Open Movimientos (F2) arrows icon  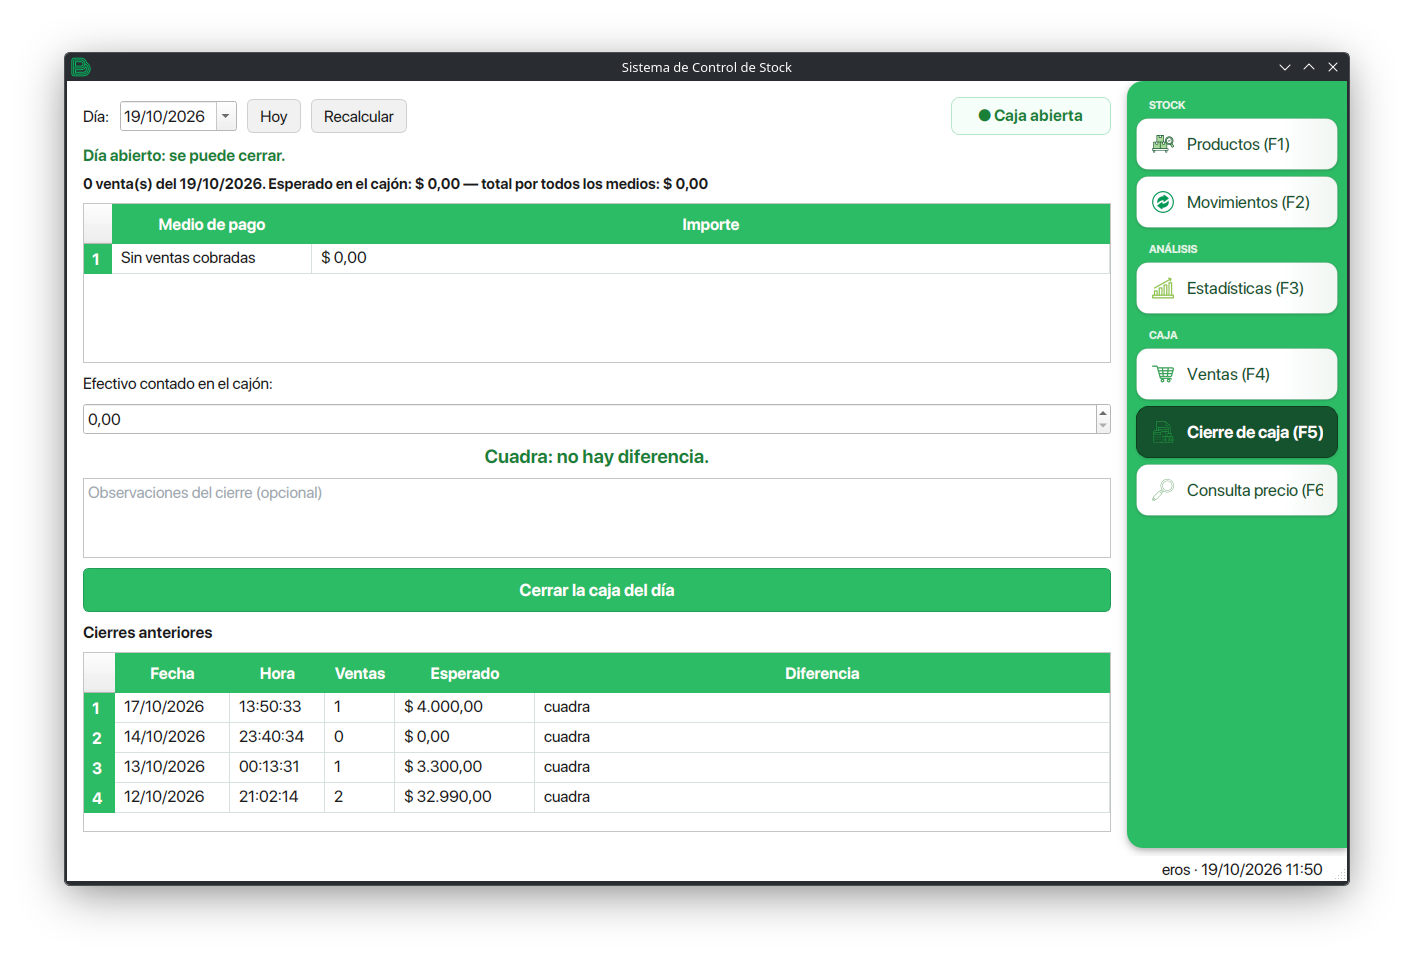pyautogui.click(x=1163, y=202)
